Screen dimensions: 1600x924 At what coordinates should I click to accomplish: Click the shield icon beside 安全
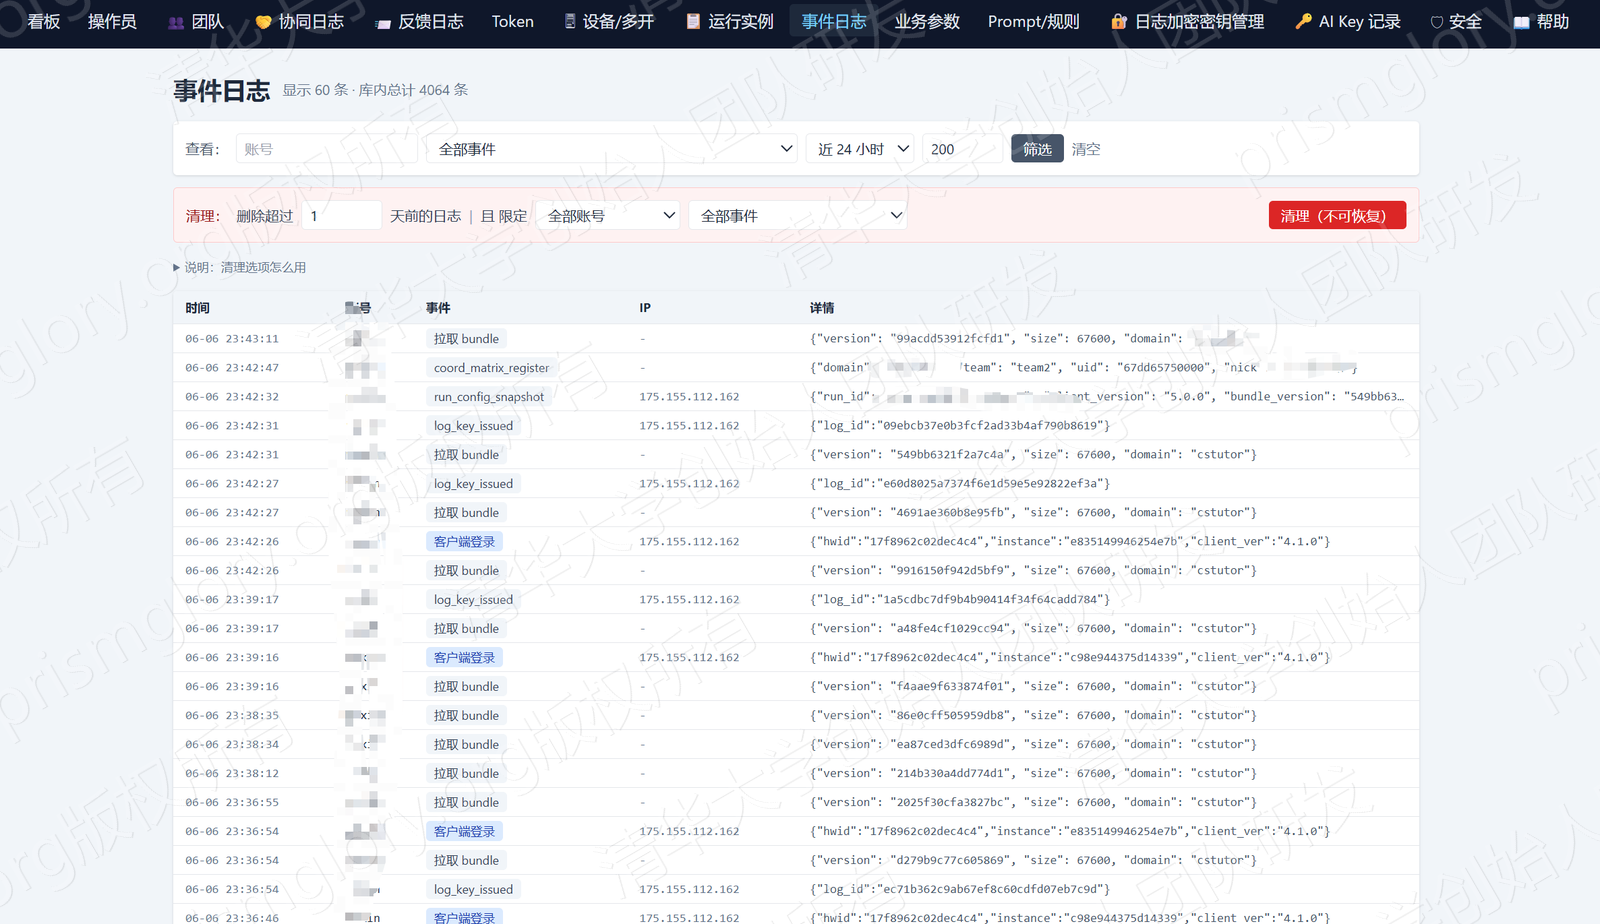[x=1436, y=22]
